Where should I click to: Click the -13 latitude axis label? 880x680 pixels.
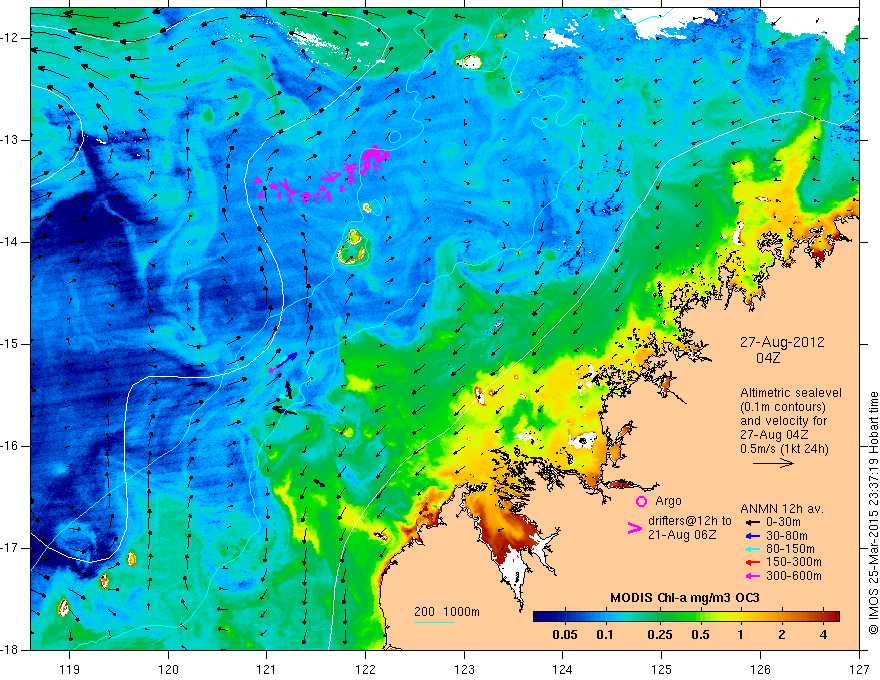coord(10,140)
